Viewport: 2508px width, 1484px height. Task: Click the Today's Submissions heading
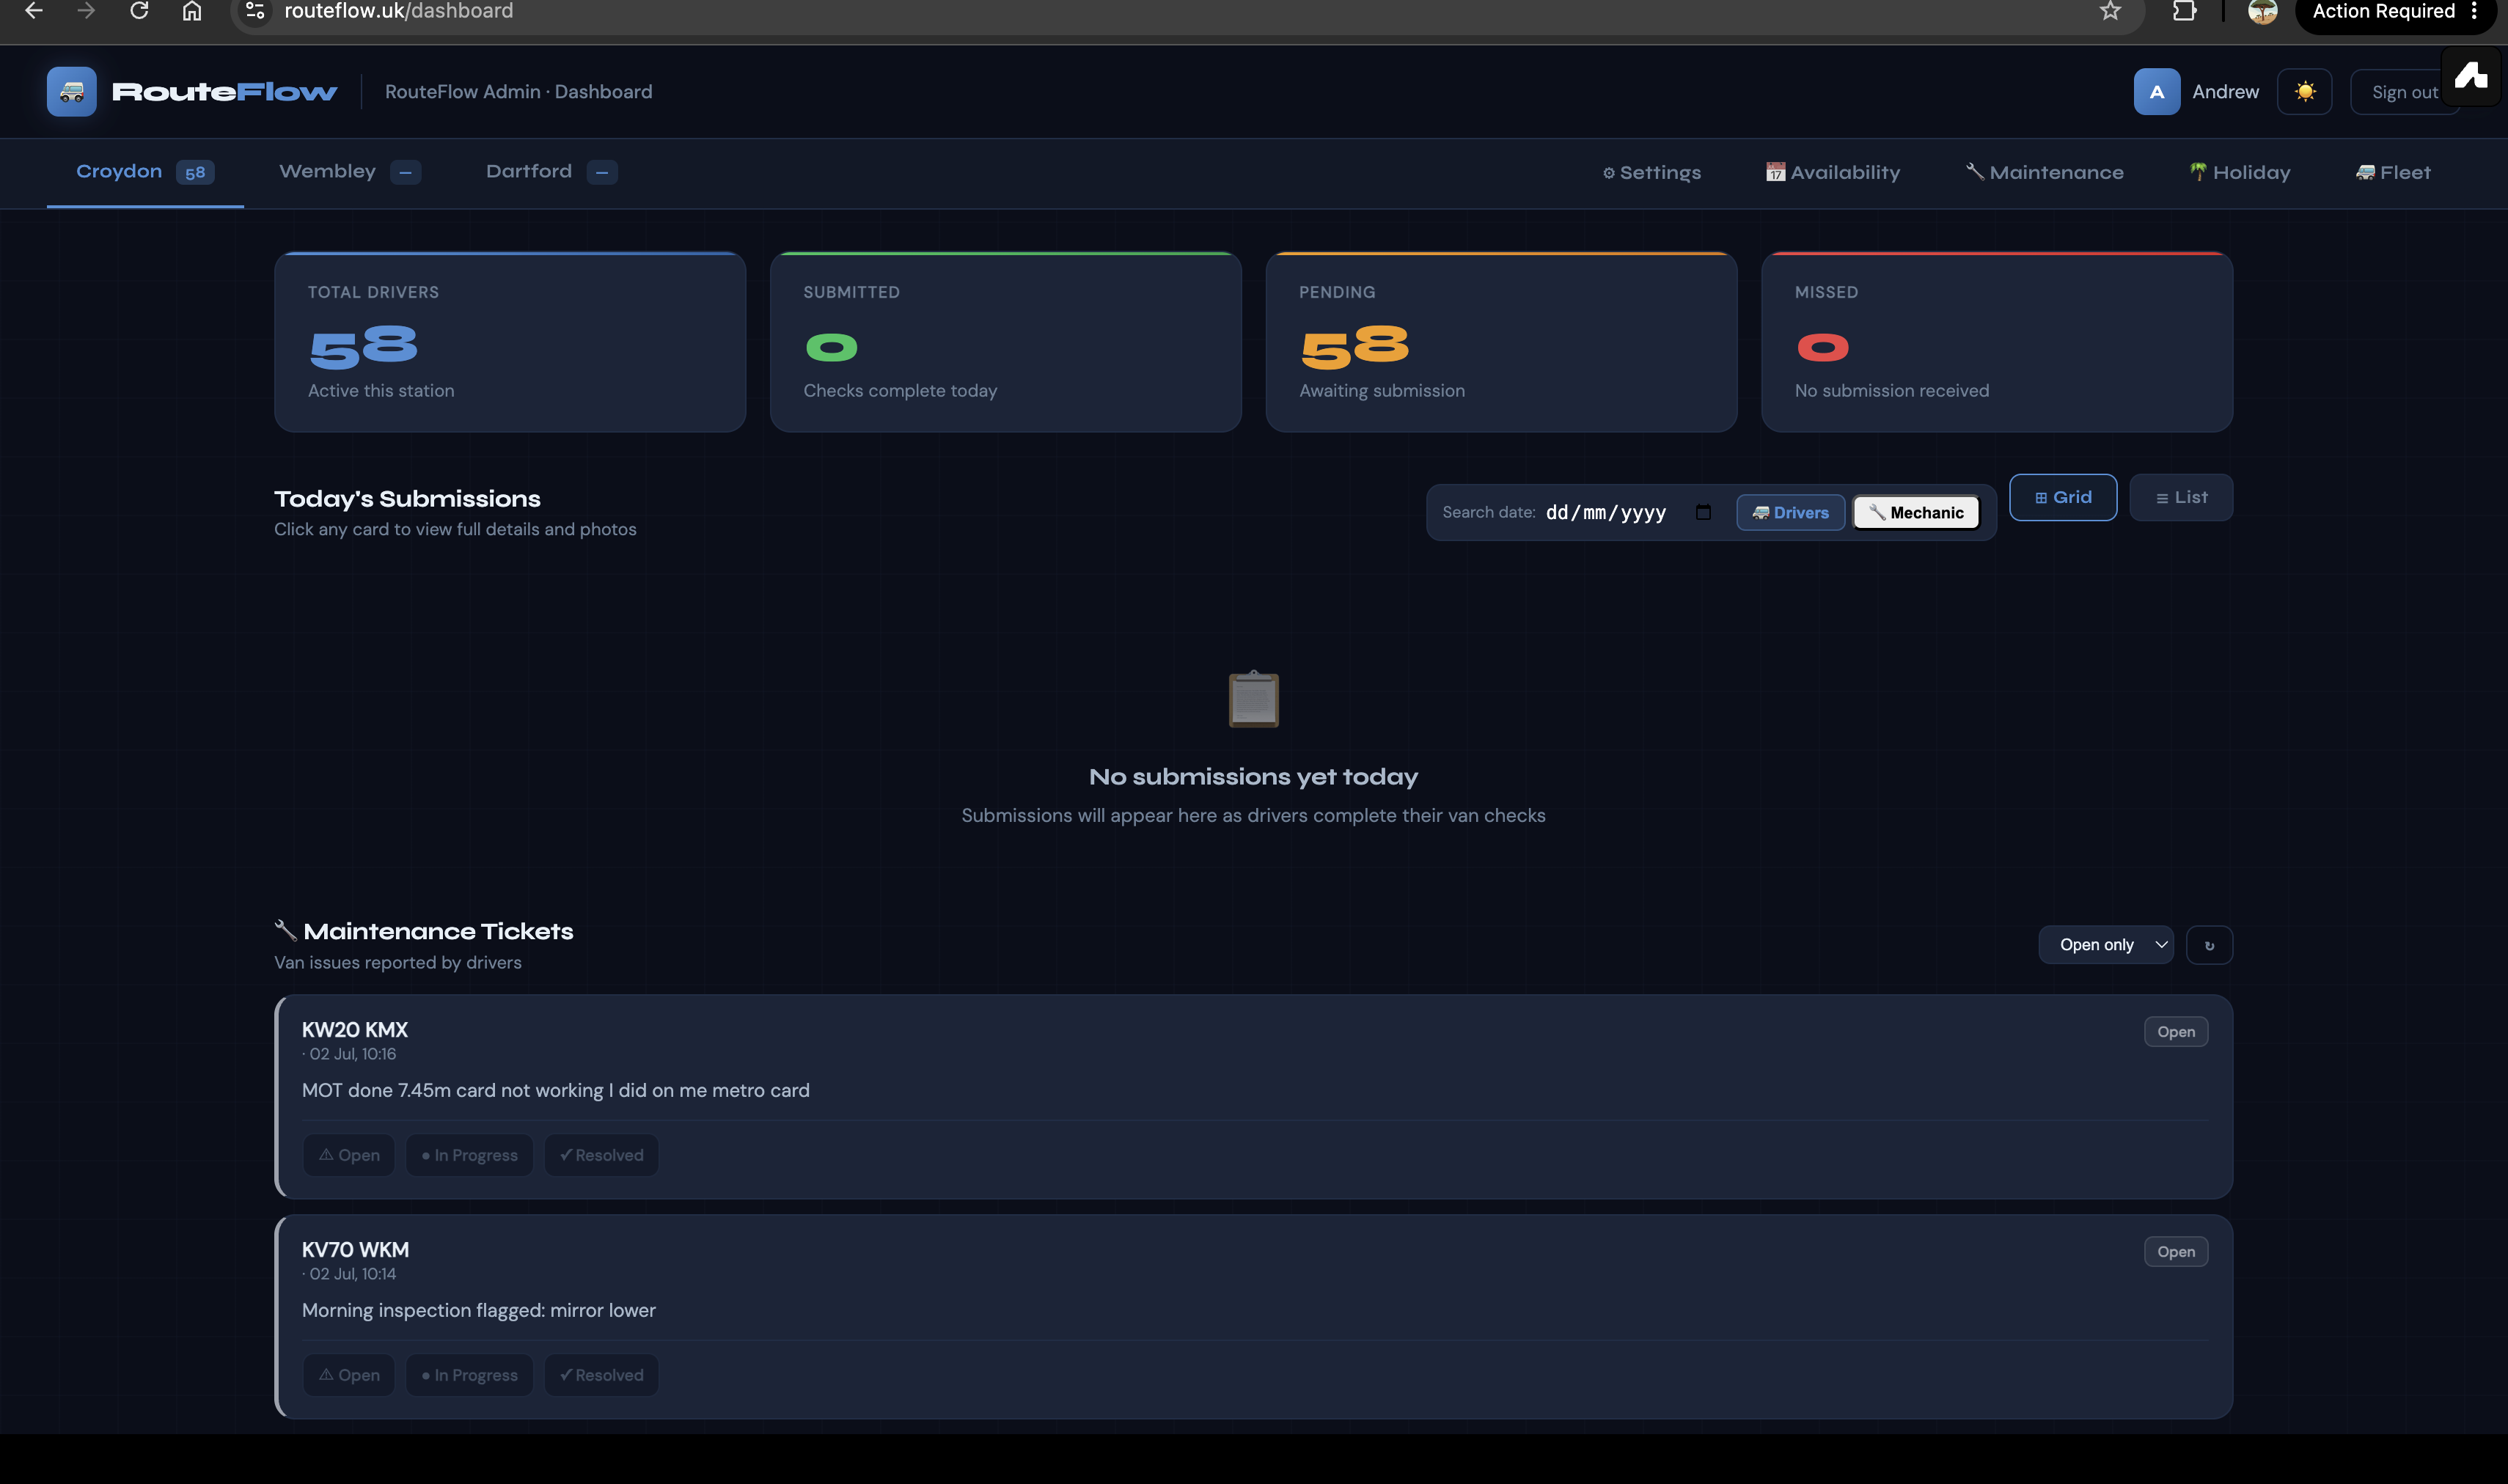407,499
